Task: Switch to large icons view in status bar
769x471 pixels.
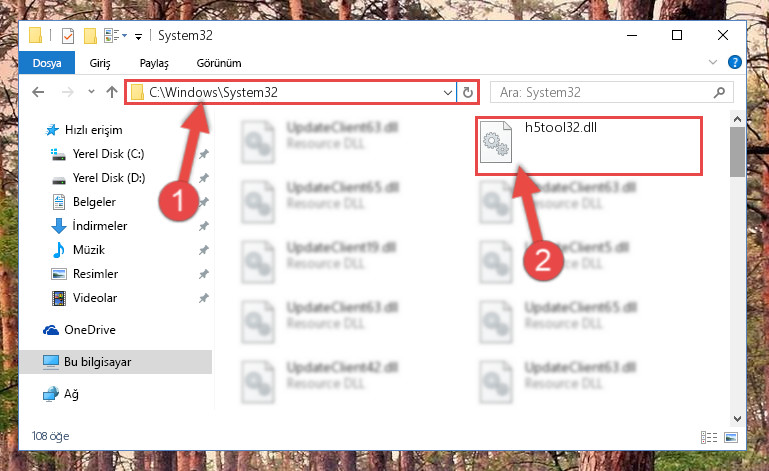Action: tap(731, 437)
